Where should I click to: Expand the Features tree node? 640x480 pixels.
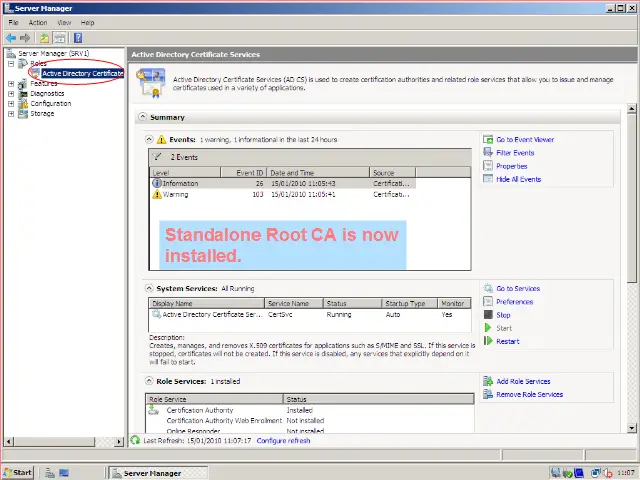pyautogui.click(x=11, y=84)
